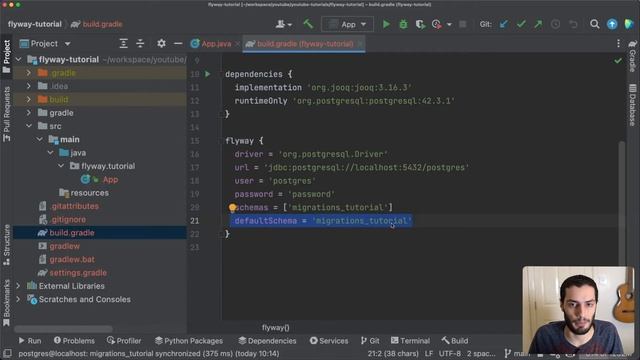Update project with Git blue arrow
640x360 pixels.
click(x=504, y=24)
